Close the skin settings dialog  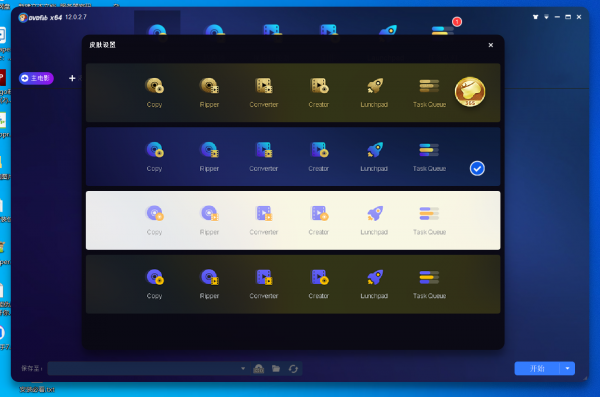pos(491,45)
